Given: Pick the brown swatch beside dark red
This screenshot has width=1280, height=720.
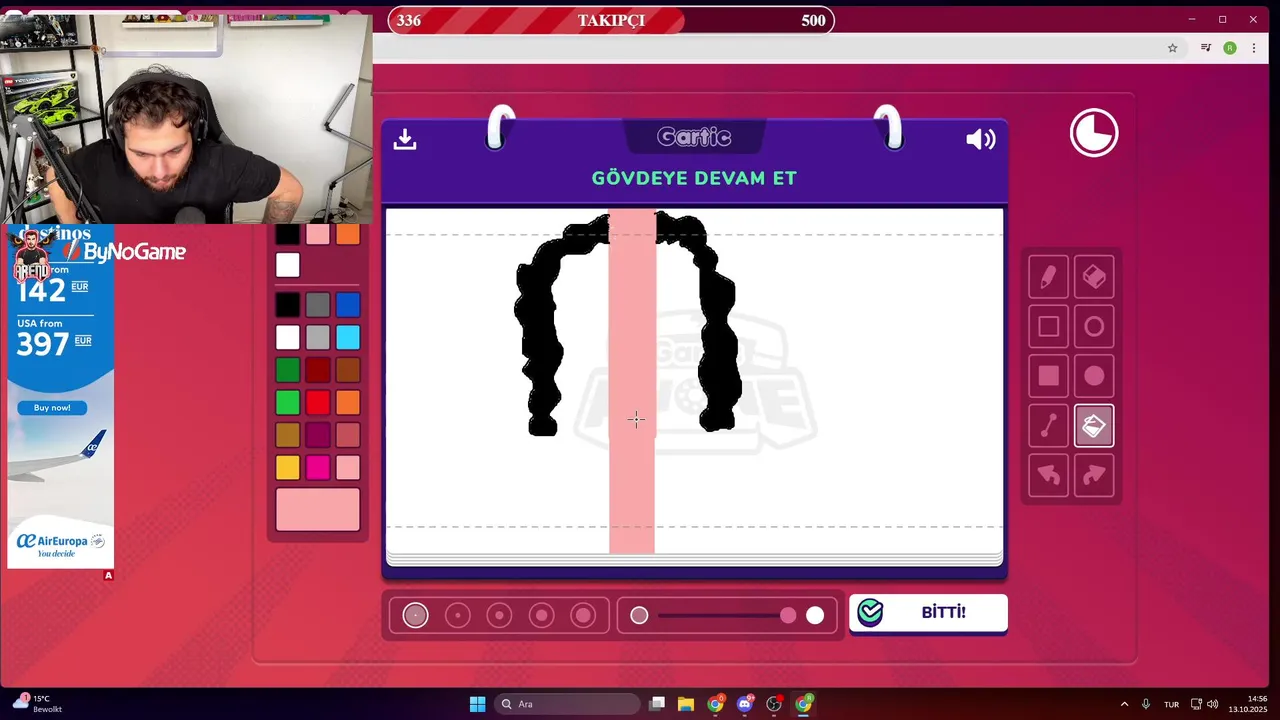Looking at the screenshot, I should (347, 370).
